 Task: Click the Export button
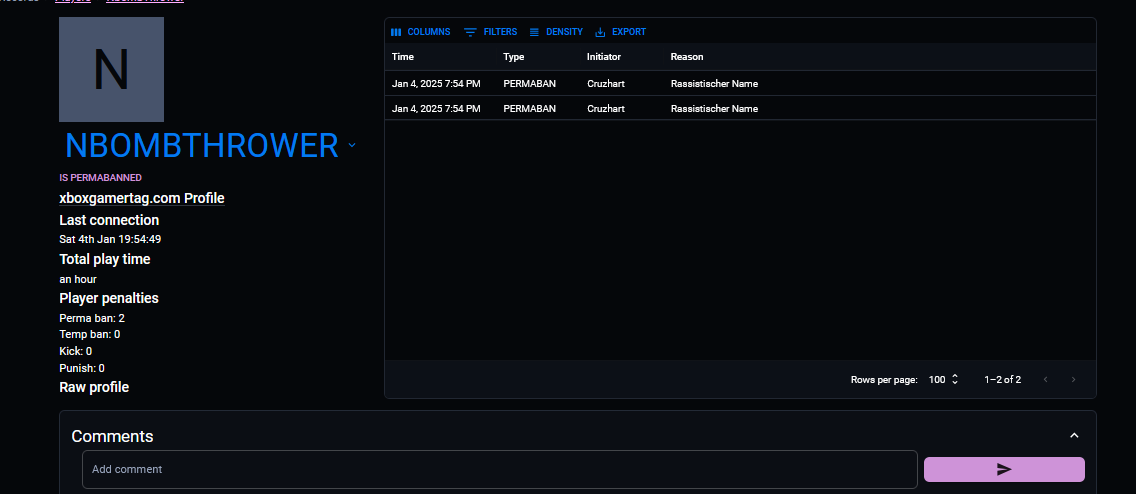coord(620,32)
